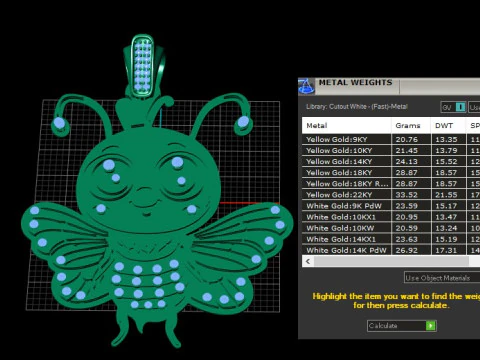The height and width of the screenshot is (360, 480).
Task: Click the Use Object Materials button
Action: pos(442,278)
